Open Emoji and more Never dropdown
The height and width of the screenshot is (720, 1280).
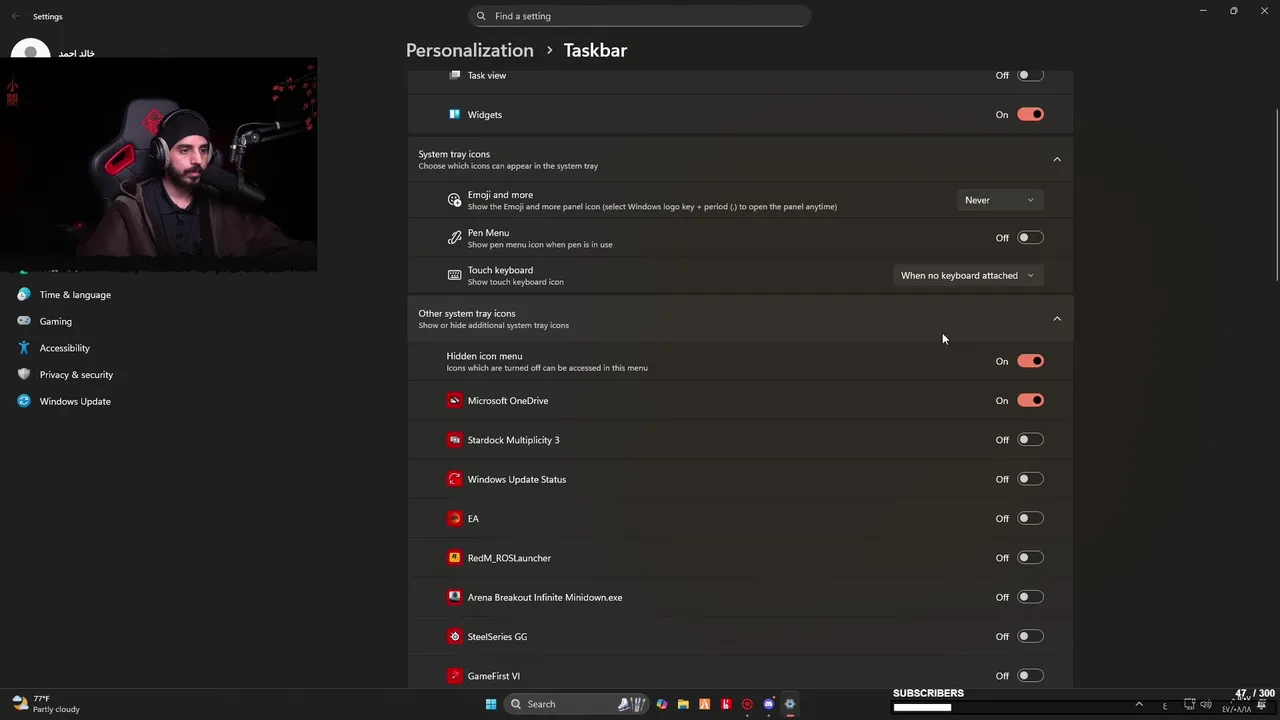(x=1000, y=200)
